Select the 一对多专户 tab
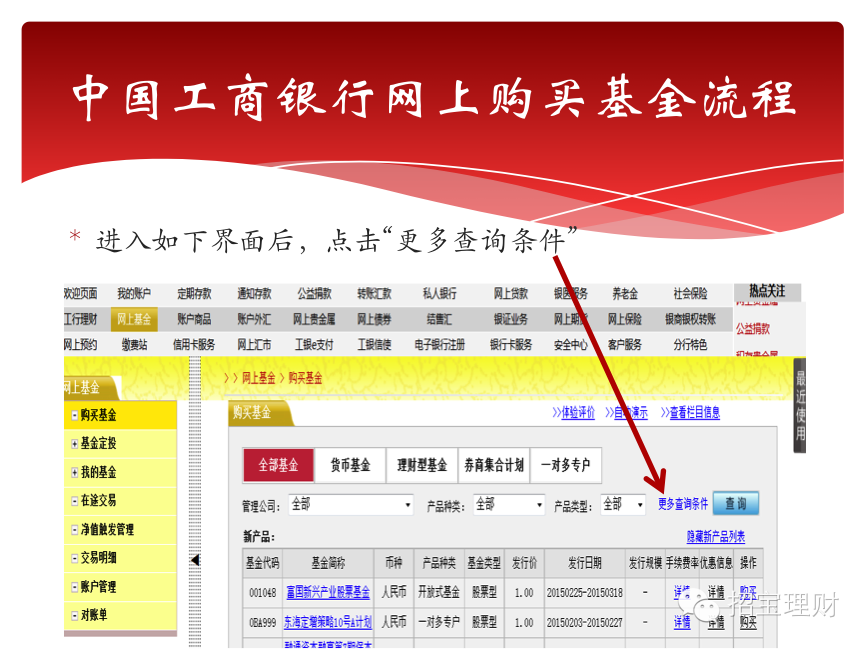 [565, 465]
